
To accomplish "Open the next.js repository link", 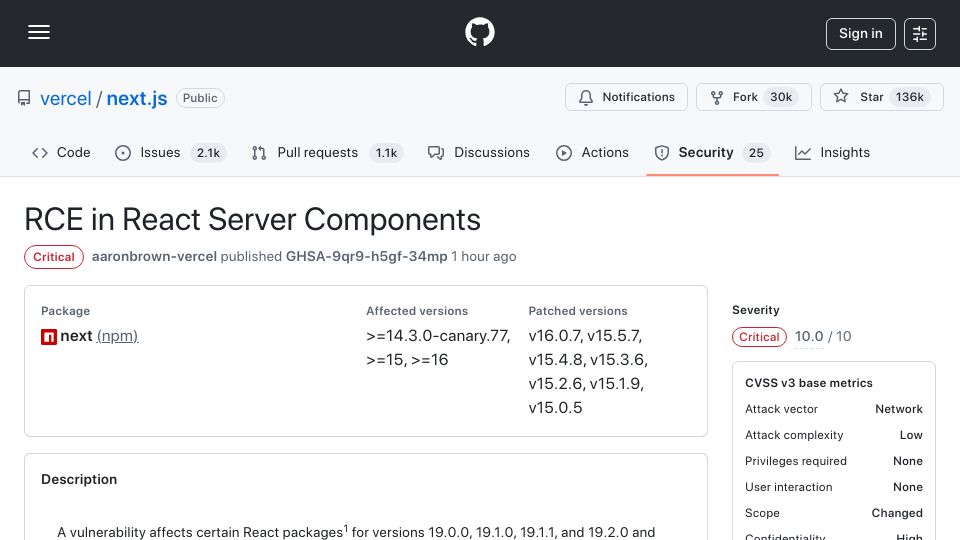I will pyautogui.click(x=137, y=99).
